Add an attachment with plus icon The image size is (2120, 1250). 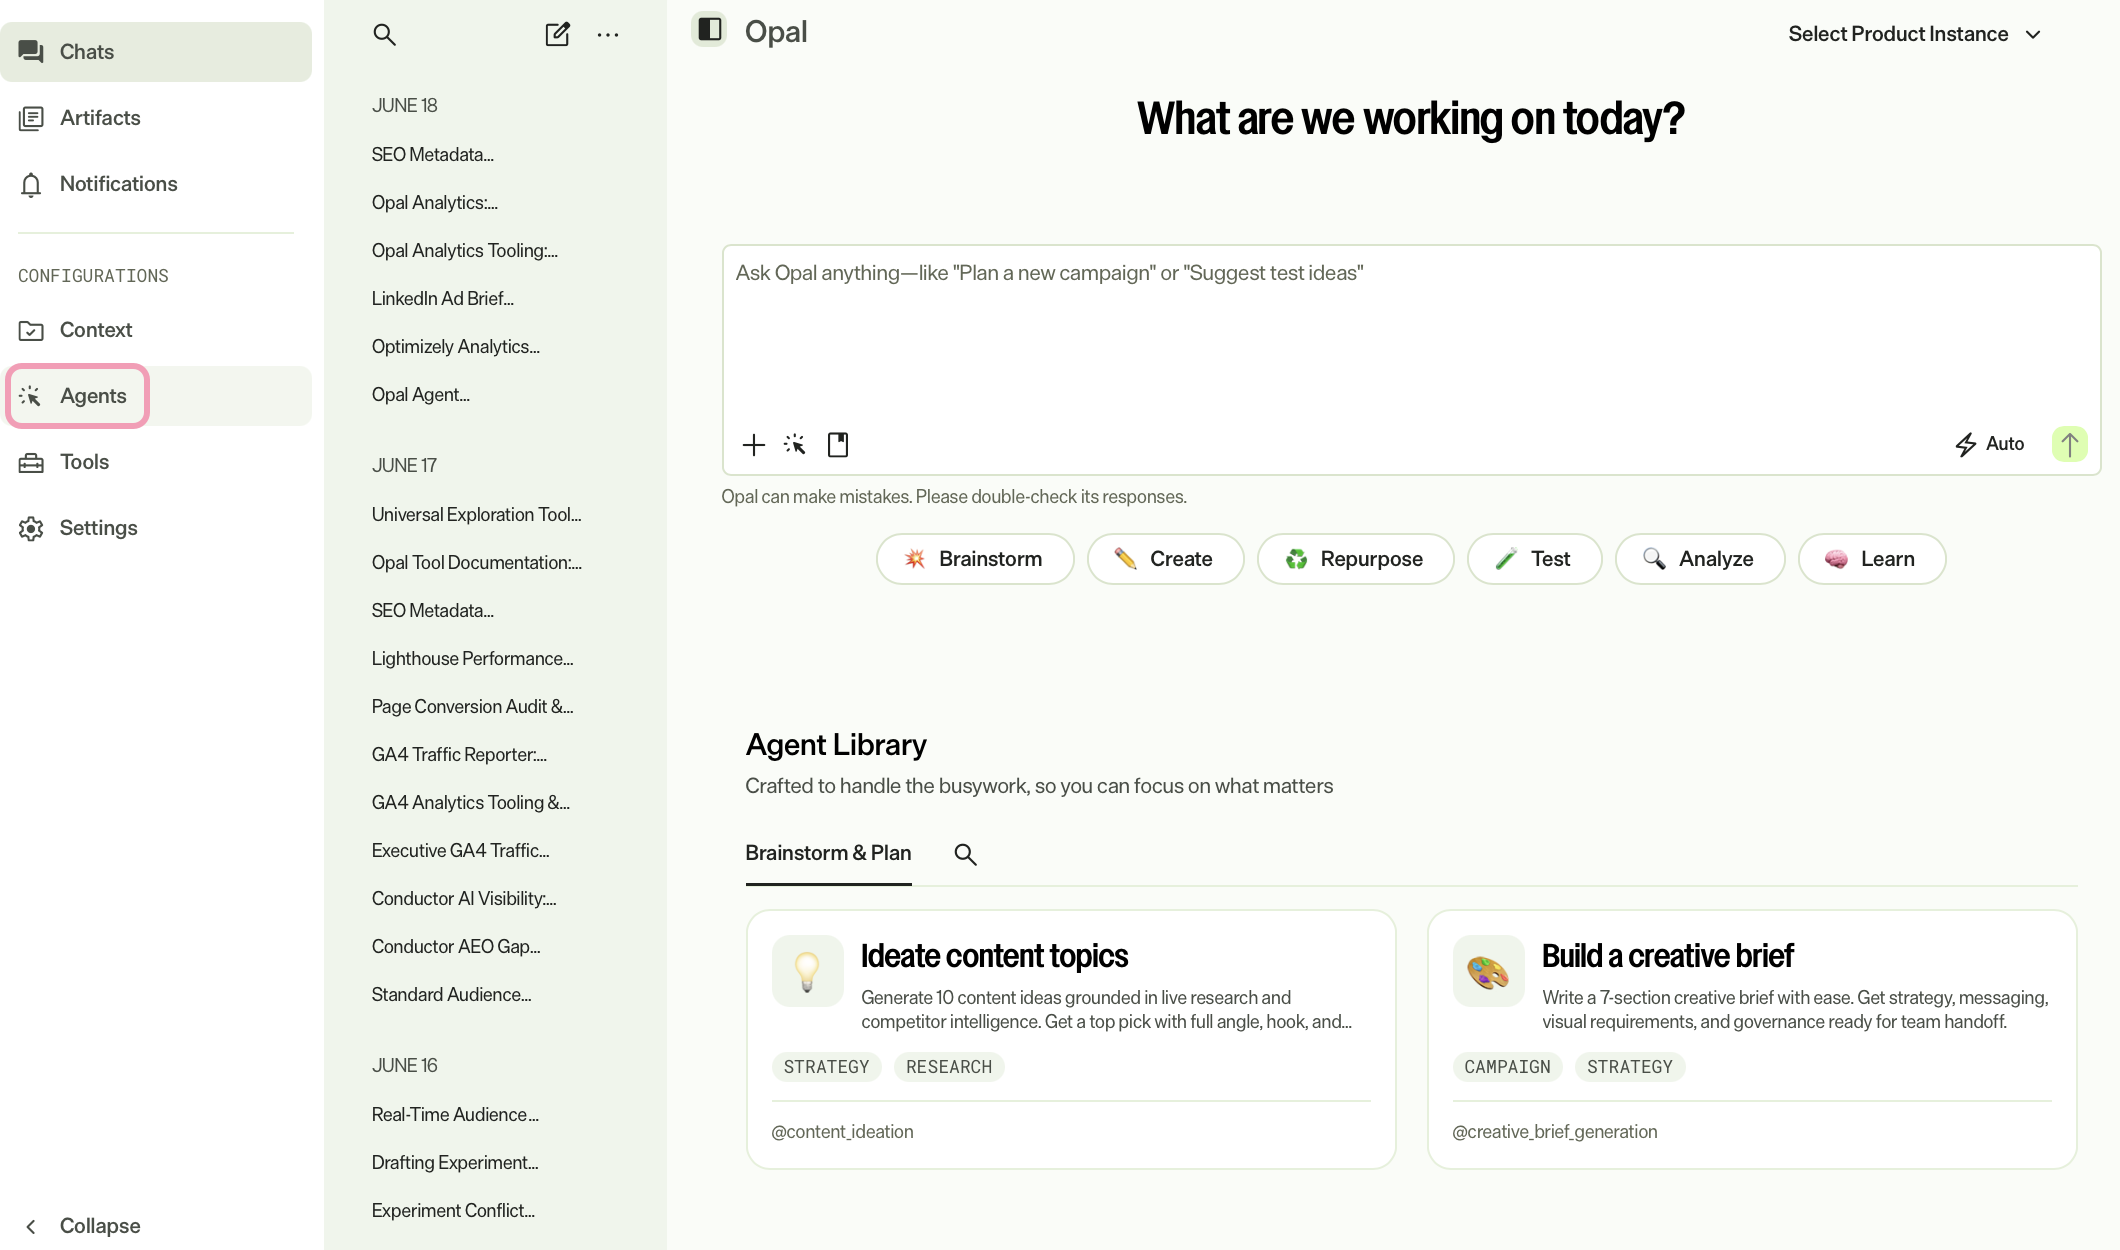pos(754,445)
